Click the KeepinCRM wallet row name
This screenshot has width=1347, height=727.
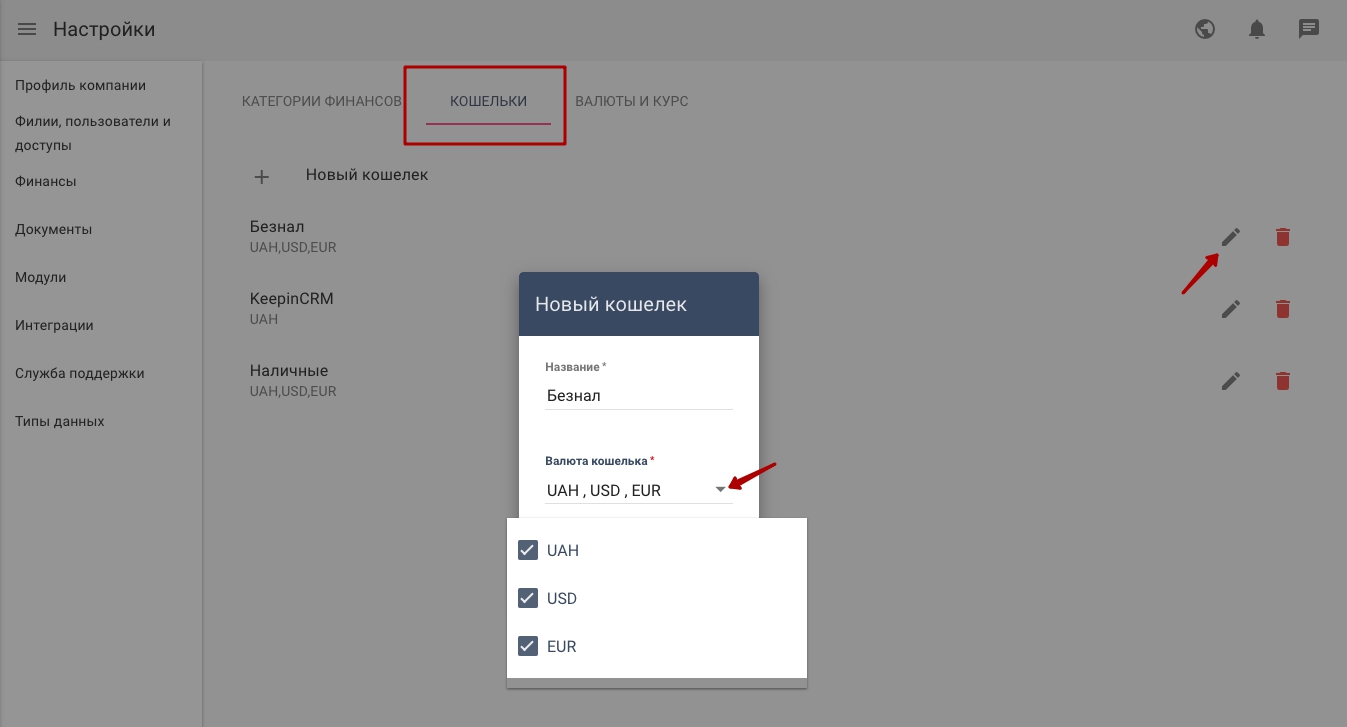292,299
